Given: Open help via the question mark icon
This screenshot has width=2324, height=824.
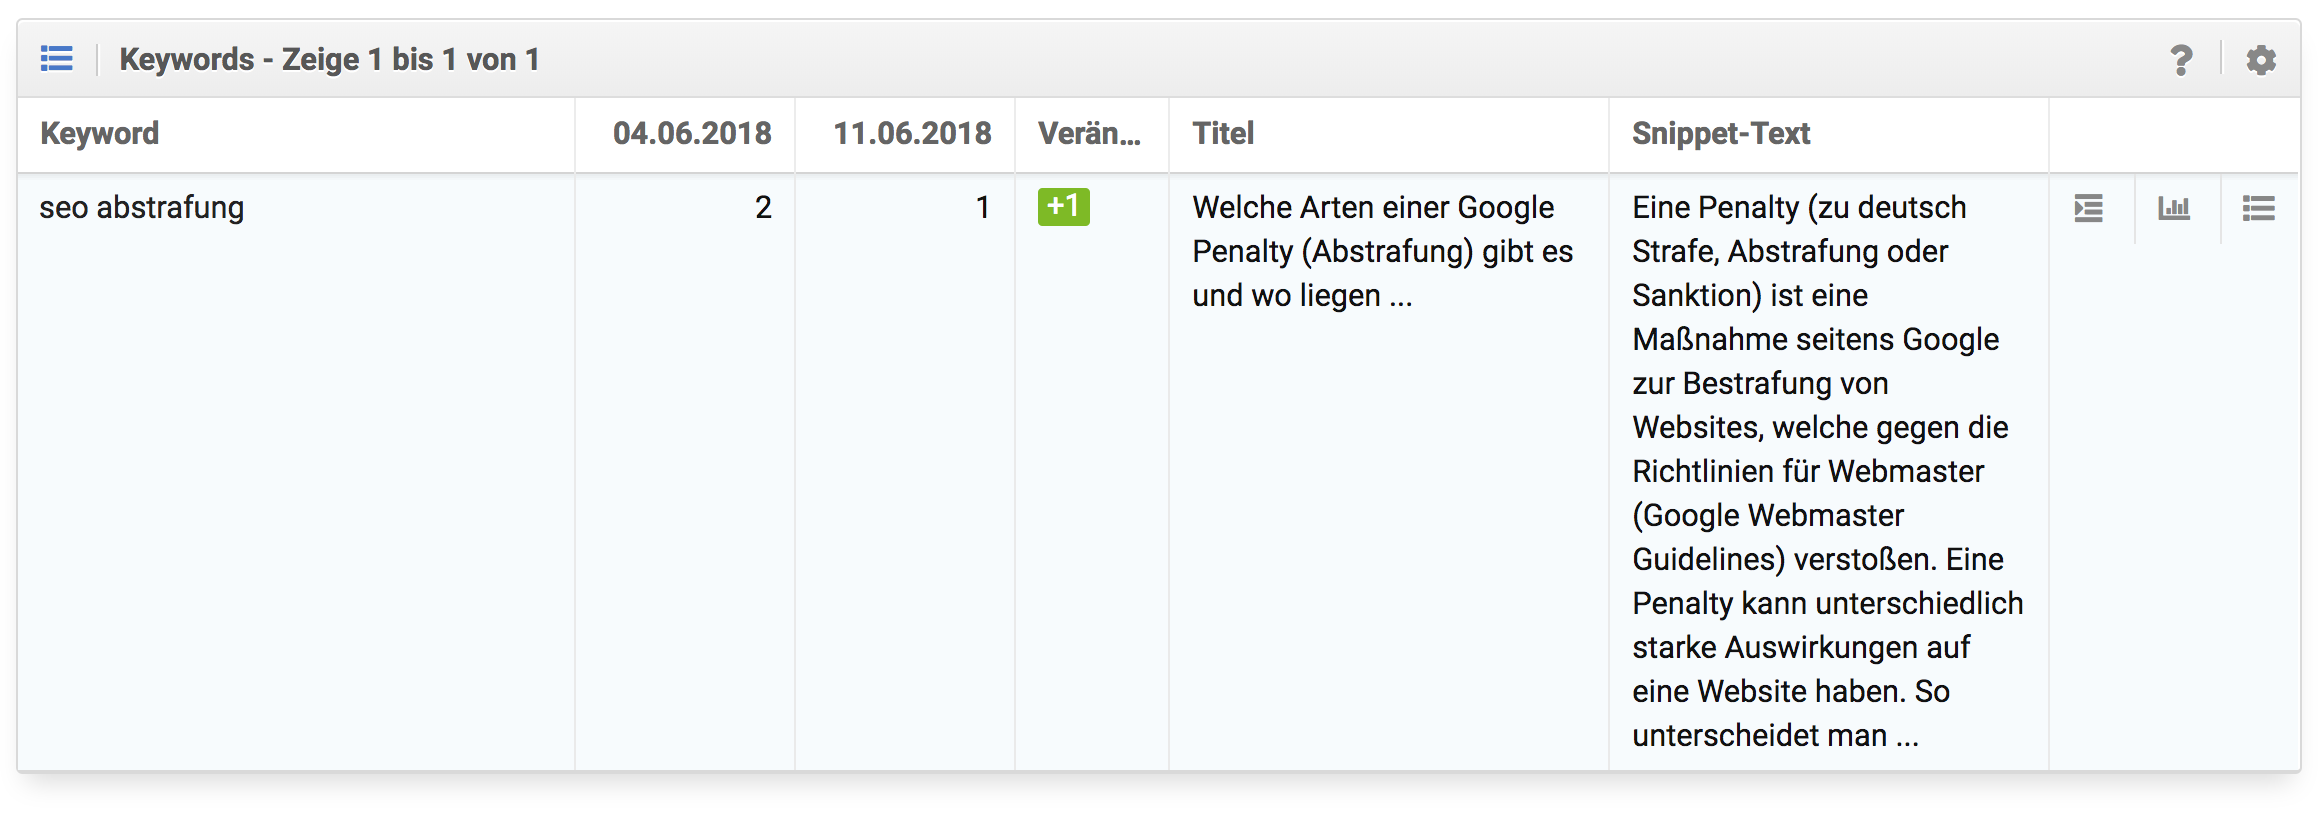Looking at the screenshot, I should 2181,60.
